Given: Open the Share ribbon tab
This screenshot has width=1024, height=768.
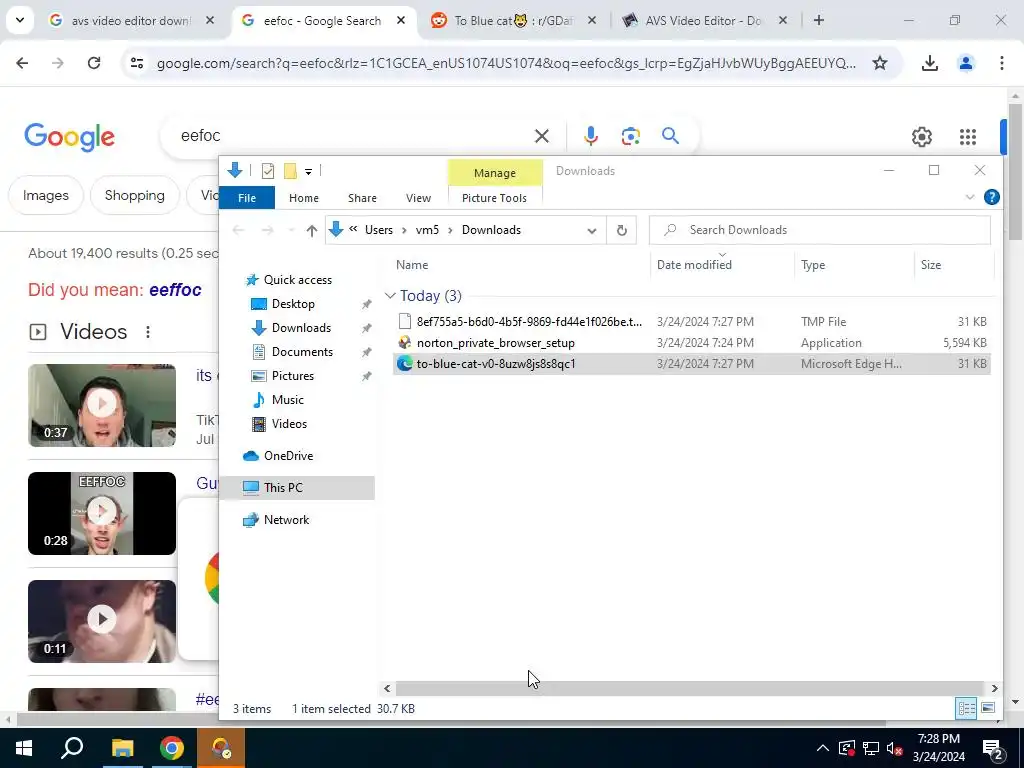Looking at the screenshot, I should [x=362, y=198].
